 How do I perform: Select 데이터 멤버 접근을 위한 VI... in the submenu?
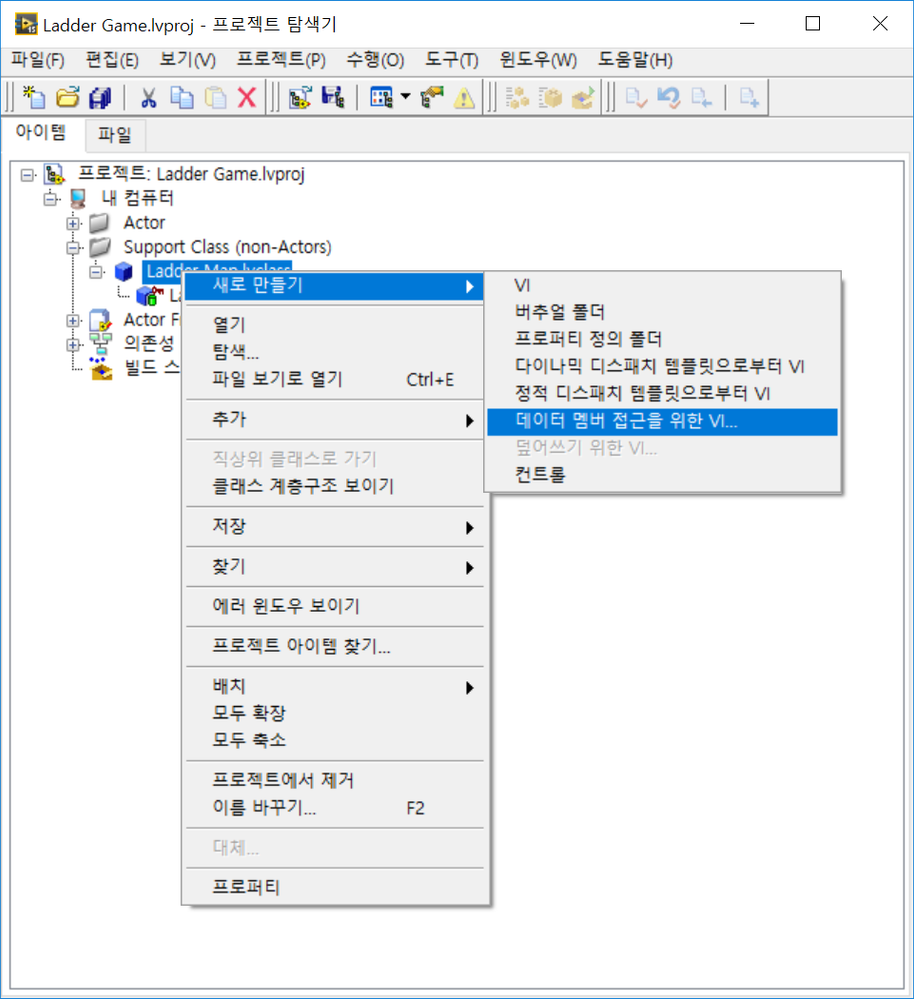pyautogui.click(x=662, y=421)
